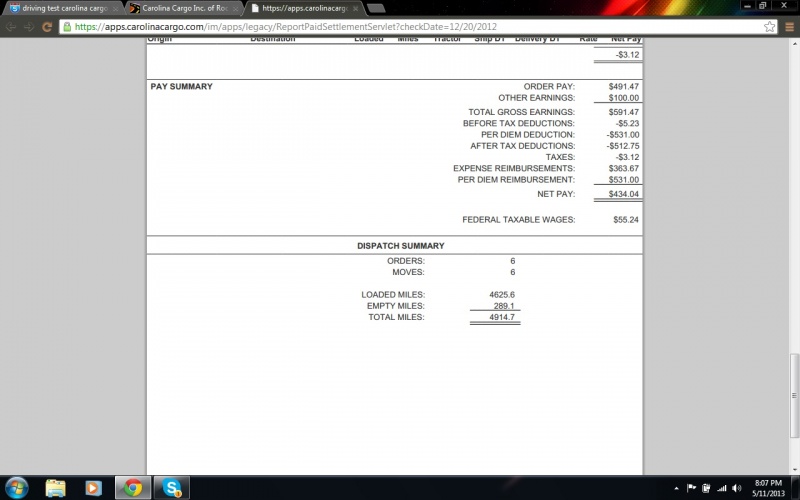Switch to the driving test carolina cargo tab
The height and width of the screenshot is (500, 800).
click(58, 8)
